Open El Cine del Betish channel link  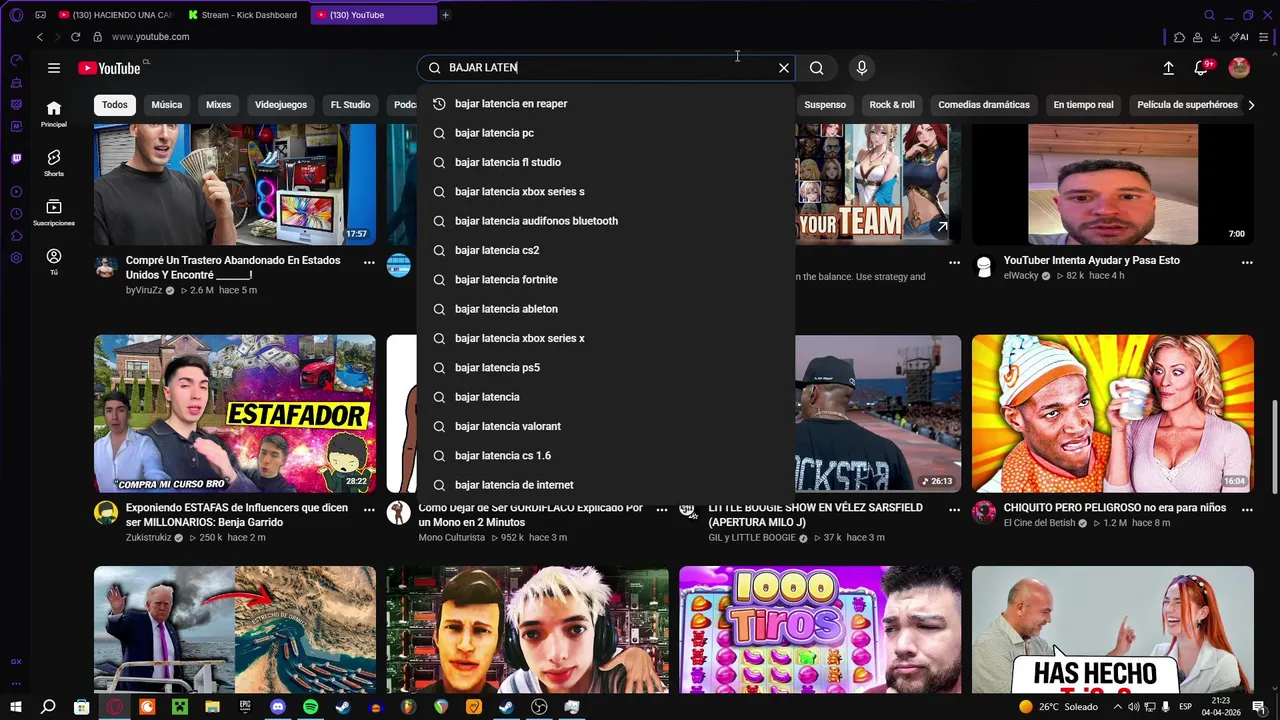tap(1039, 523)
